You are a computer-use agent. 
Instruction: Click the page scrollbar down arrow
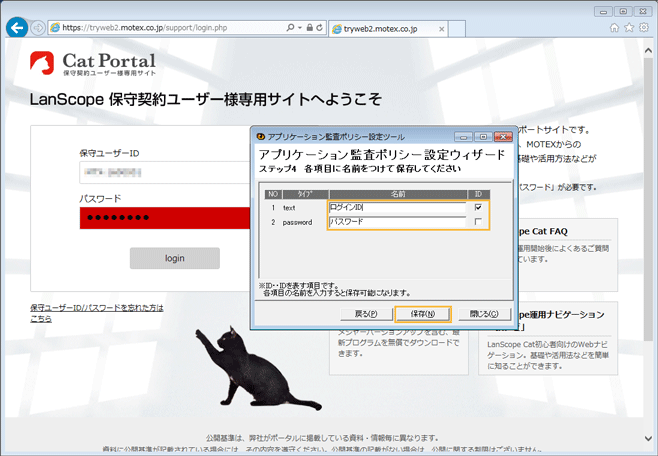[x=648, y=439]
